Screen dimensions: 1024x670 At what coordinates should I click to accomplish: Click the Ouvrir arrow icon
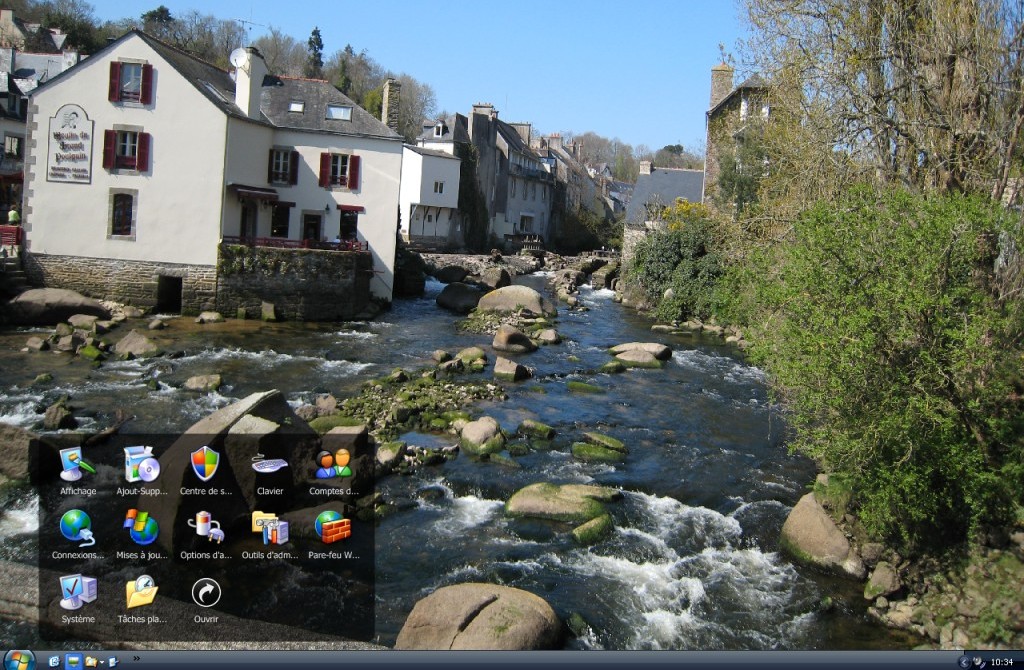coord(206,599)
